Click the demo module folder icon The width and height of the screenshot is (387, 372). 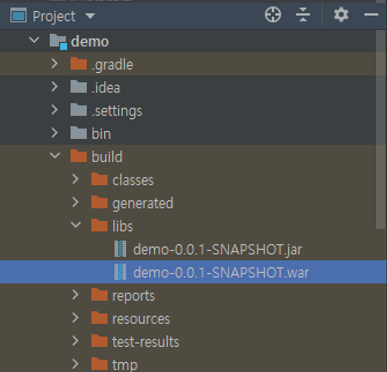tap(58, 41)
